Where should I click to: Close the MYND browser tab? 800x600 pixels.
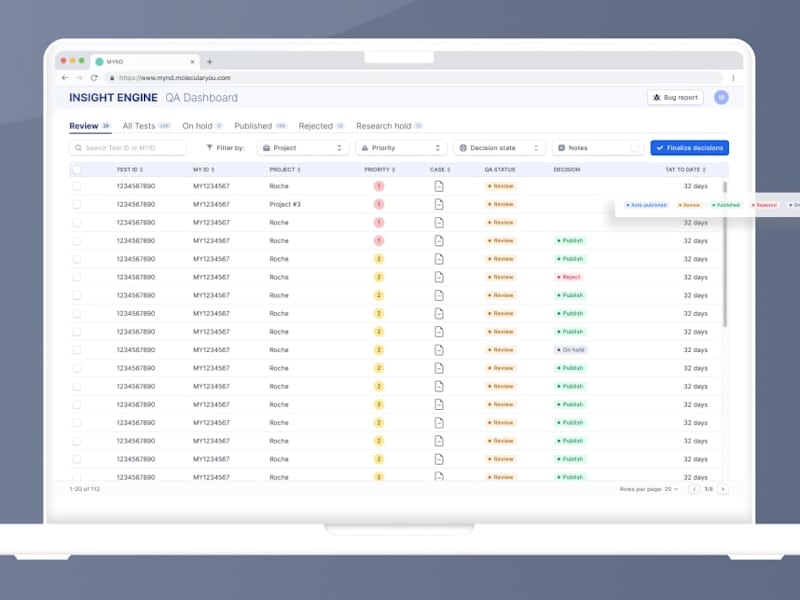tap(192, 62)
